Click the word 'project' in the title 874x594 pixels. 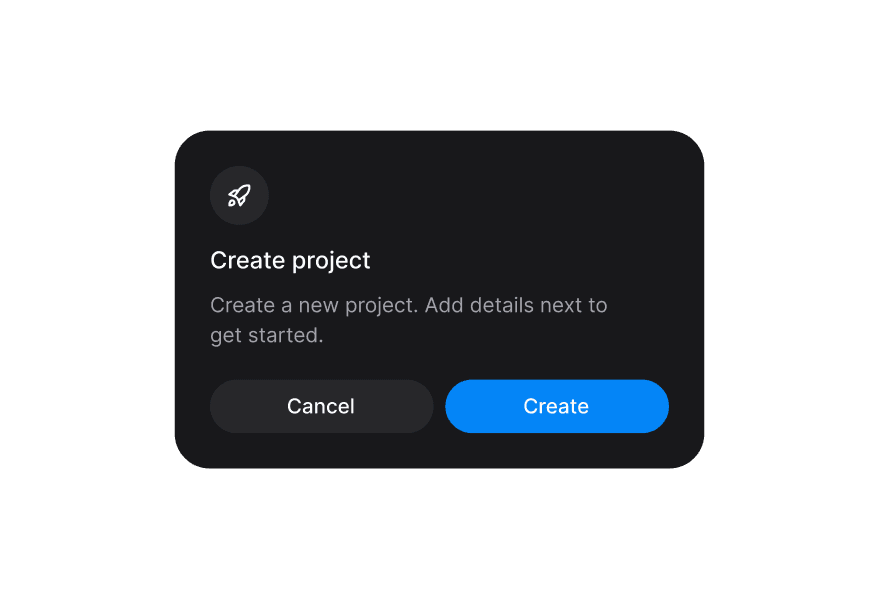click(x=330, y=262)
